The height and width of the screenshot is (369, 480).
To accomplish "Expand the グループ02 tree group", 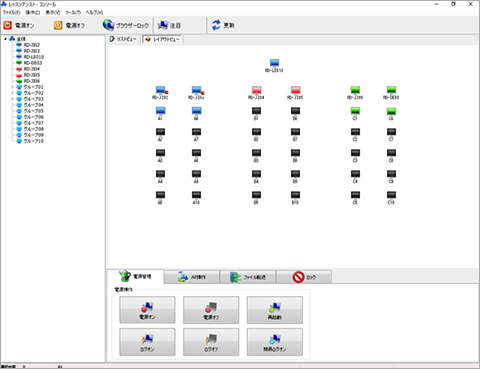I will click(13, 93).
